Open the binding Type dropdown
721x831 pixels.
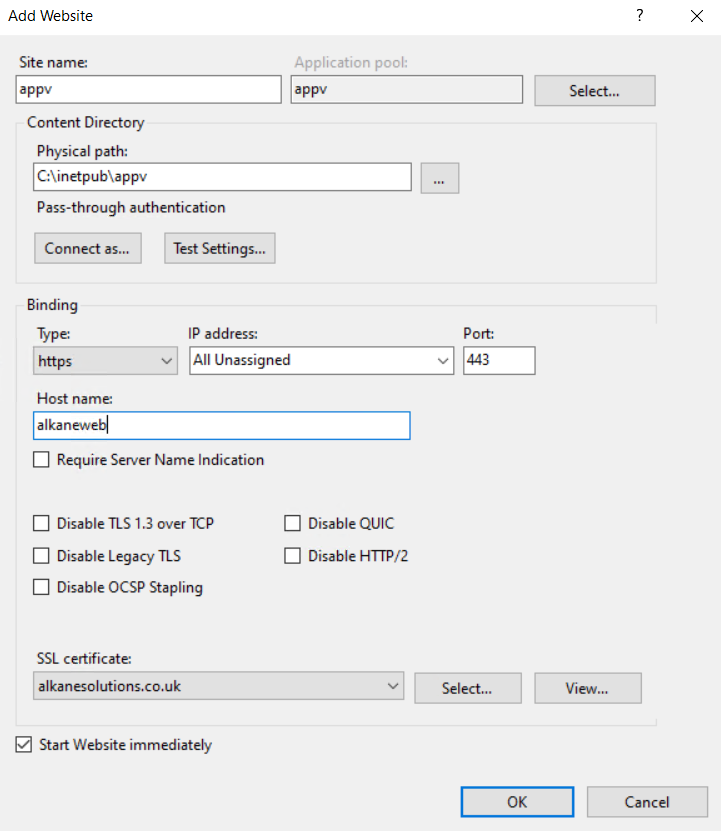coord(105,361)
